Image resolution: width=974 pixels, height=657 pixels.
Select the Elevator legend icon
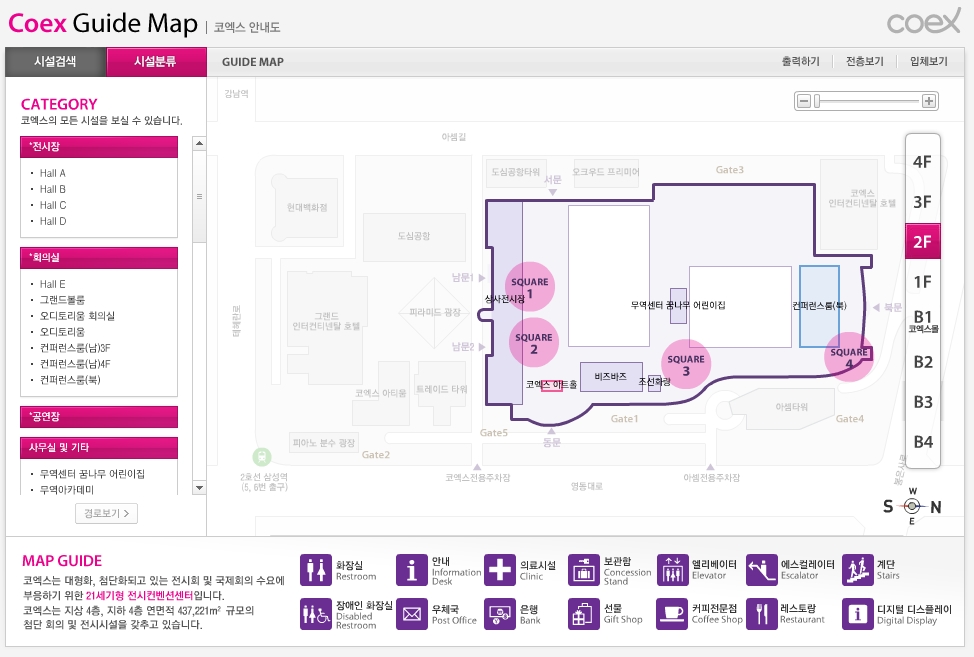point(673,570)
